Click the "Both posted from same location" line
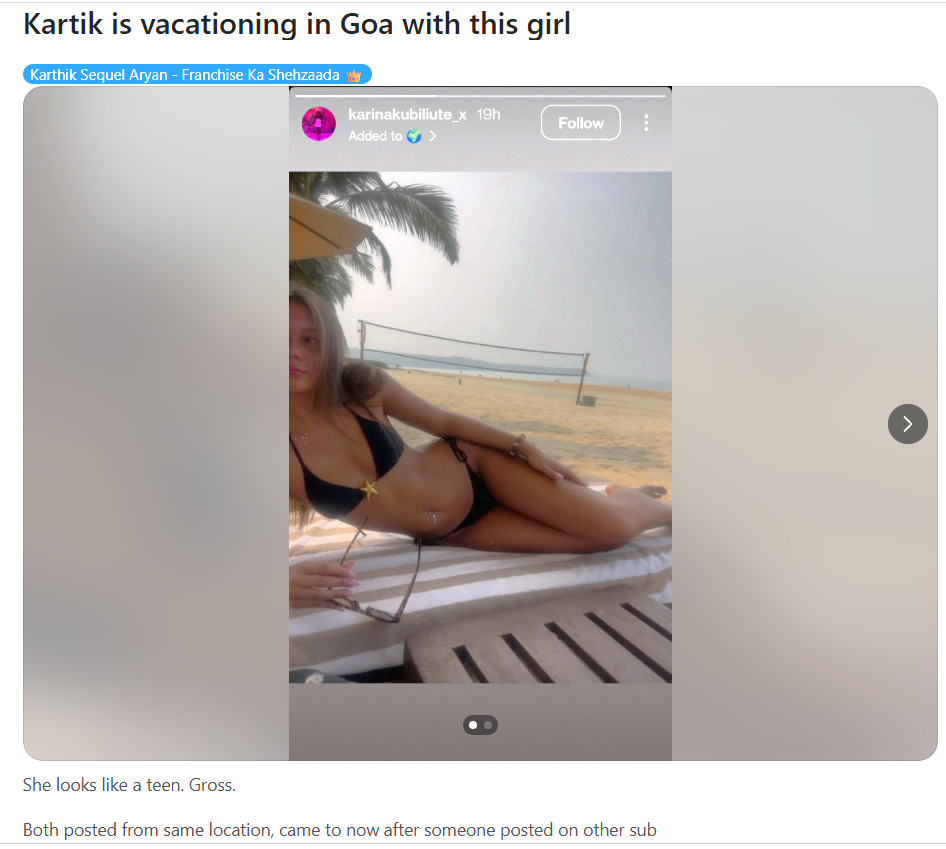Viewport: 946px width, 849px height. [x=339, y=830]
